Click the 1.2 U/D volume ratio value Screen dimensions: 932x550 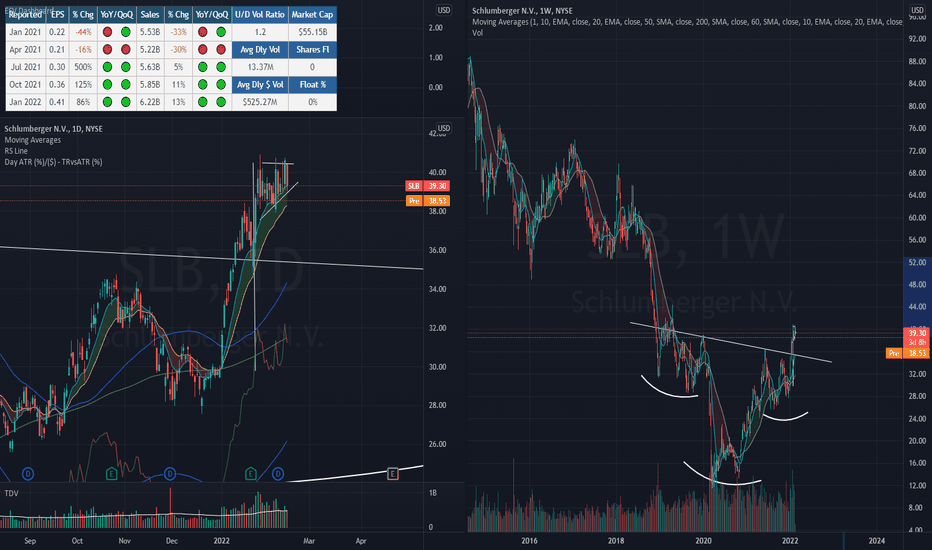click(x=260, y=32)
